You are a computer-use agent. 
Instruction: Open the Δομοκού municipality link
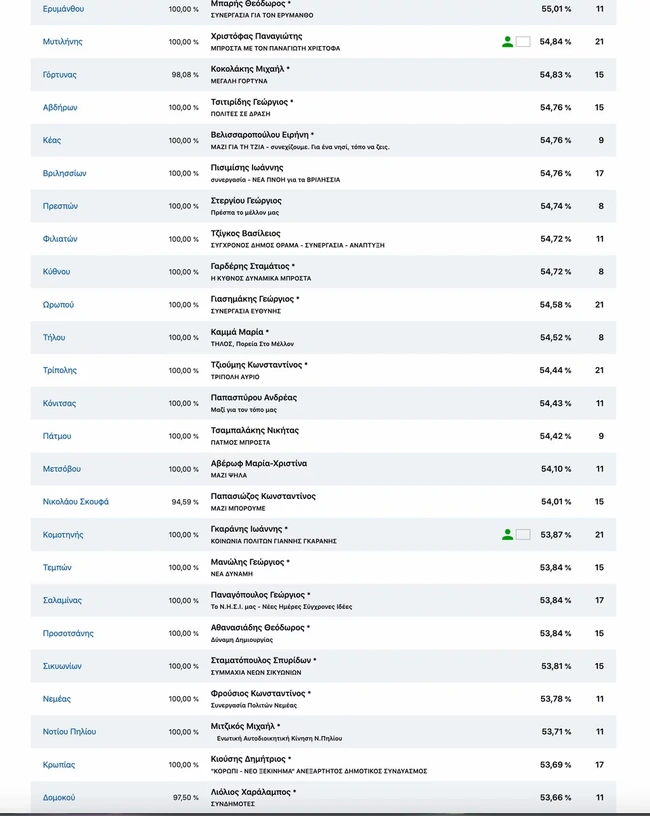[x=58, y=798]
